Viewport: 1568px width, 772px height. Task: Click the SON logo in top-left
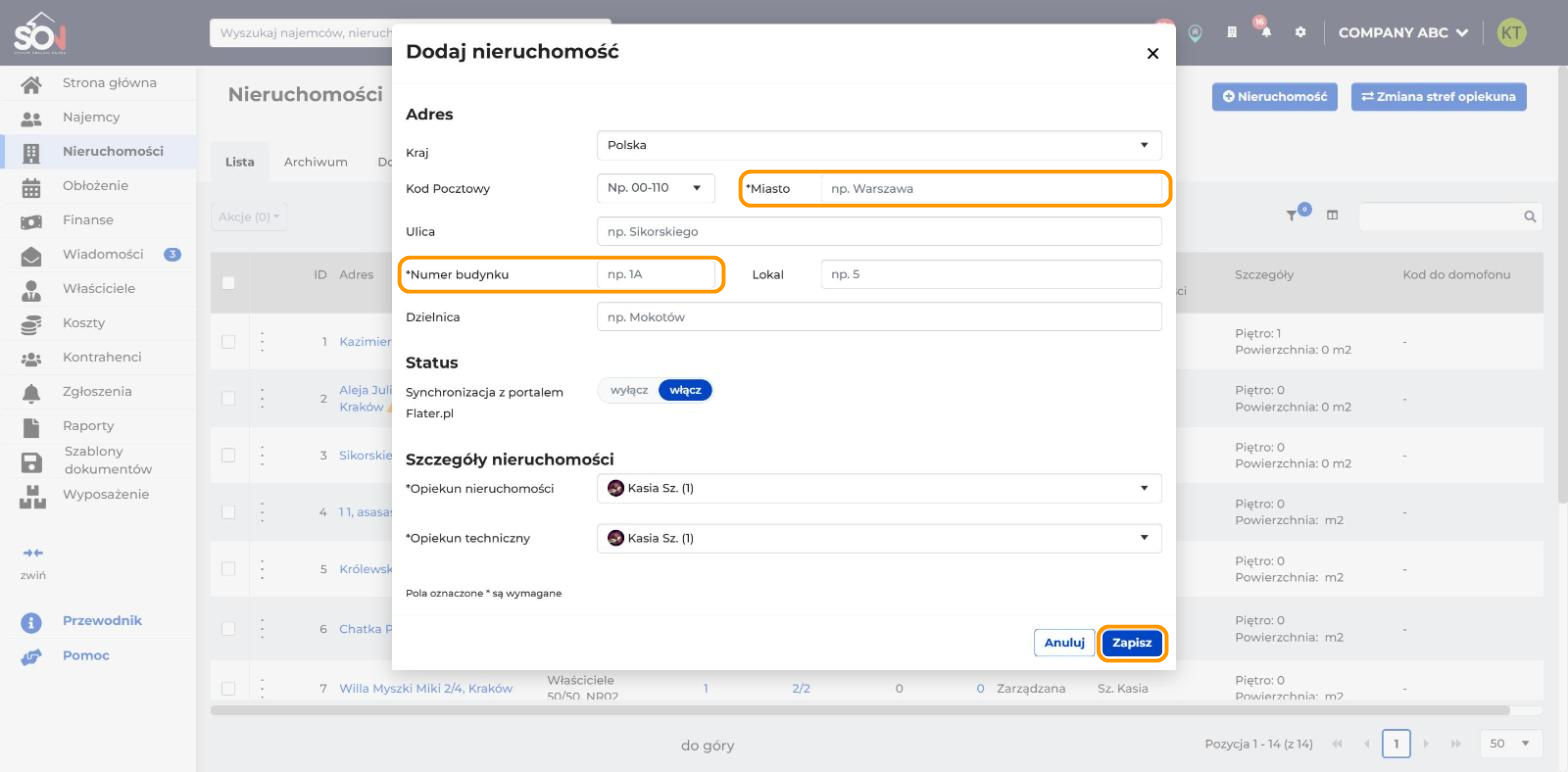pyautogui.click(x=40, y=34)
